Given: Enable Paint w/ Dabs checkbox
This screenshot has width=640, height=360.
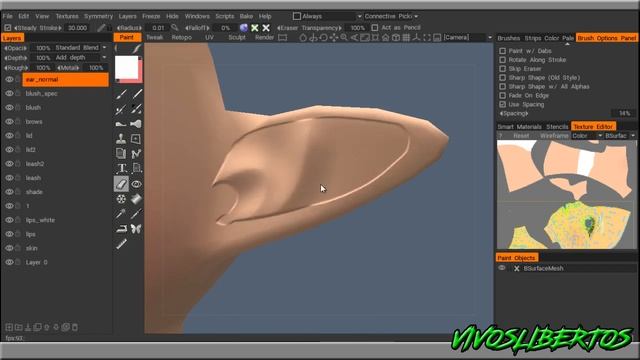Looking at the screenshot, I should tap(502, 51).
